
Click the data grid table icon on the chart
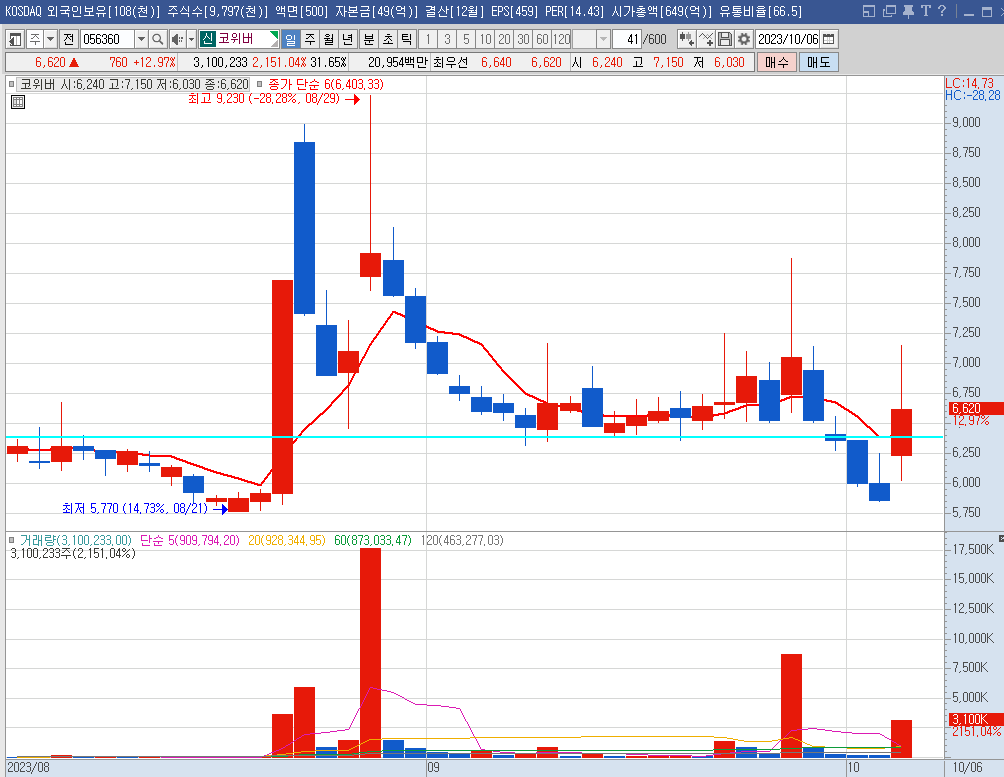(x=18, y=101)
